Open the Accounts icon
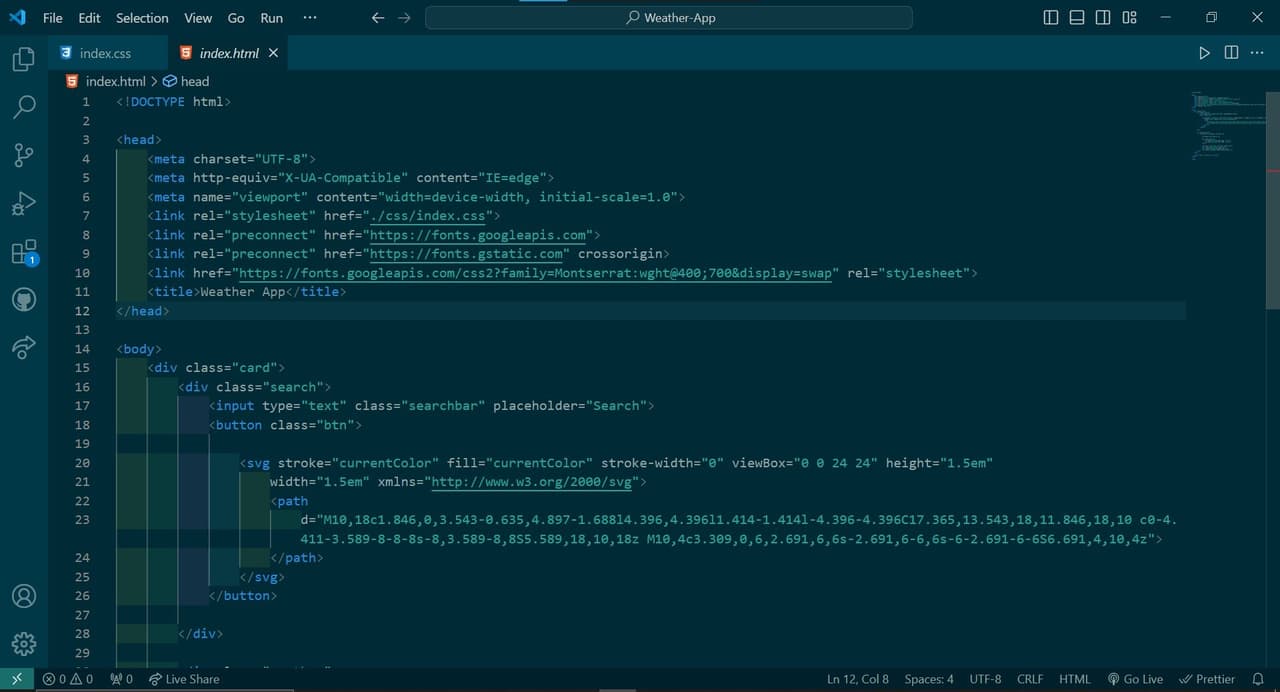This screenshot has height=692, width=1280. 24,595
